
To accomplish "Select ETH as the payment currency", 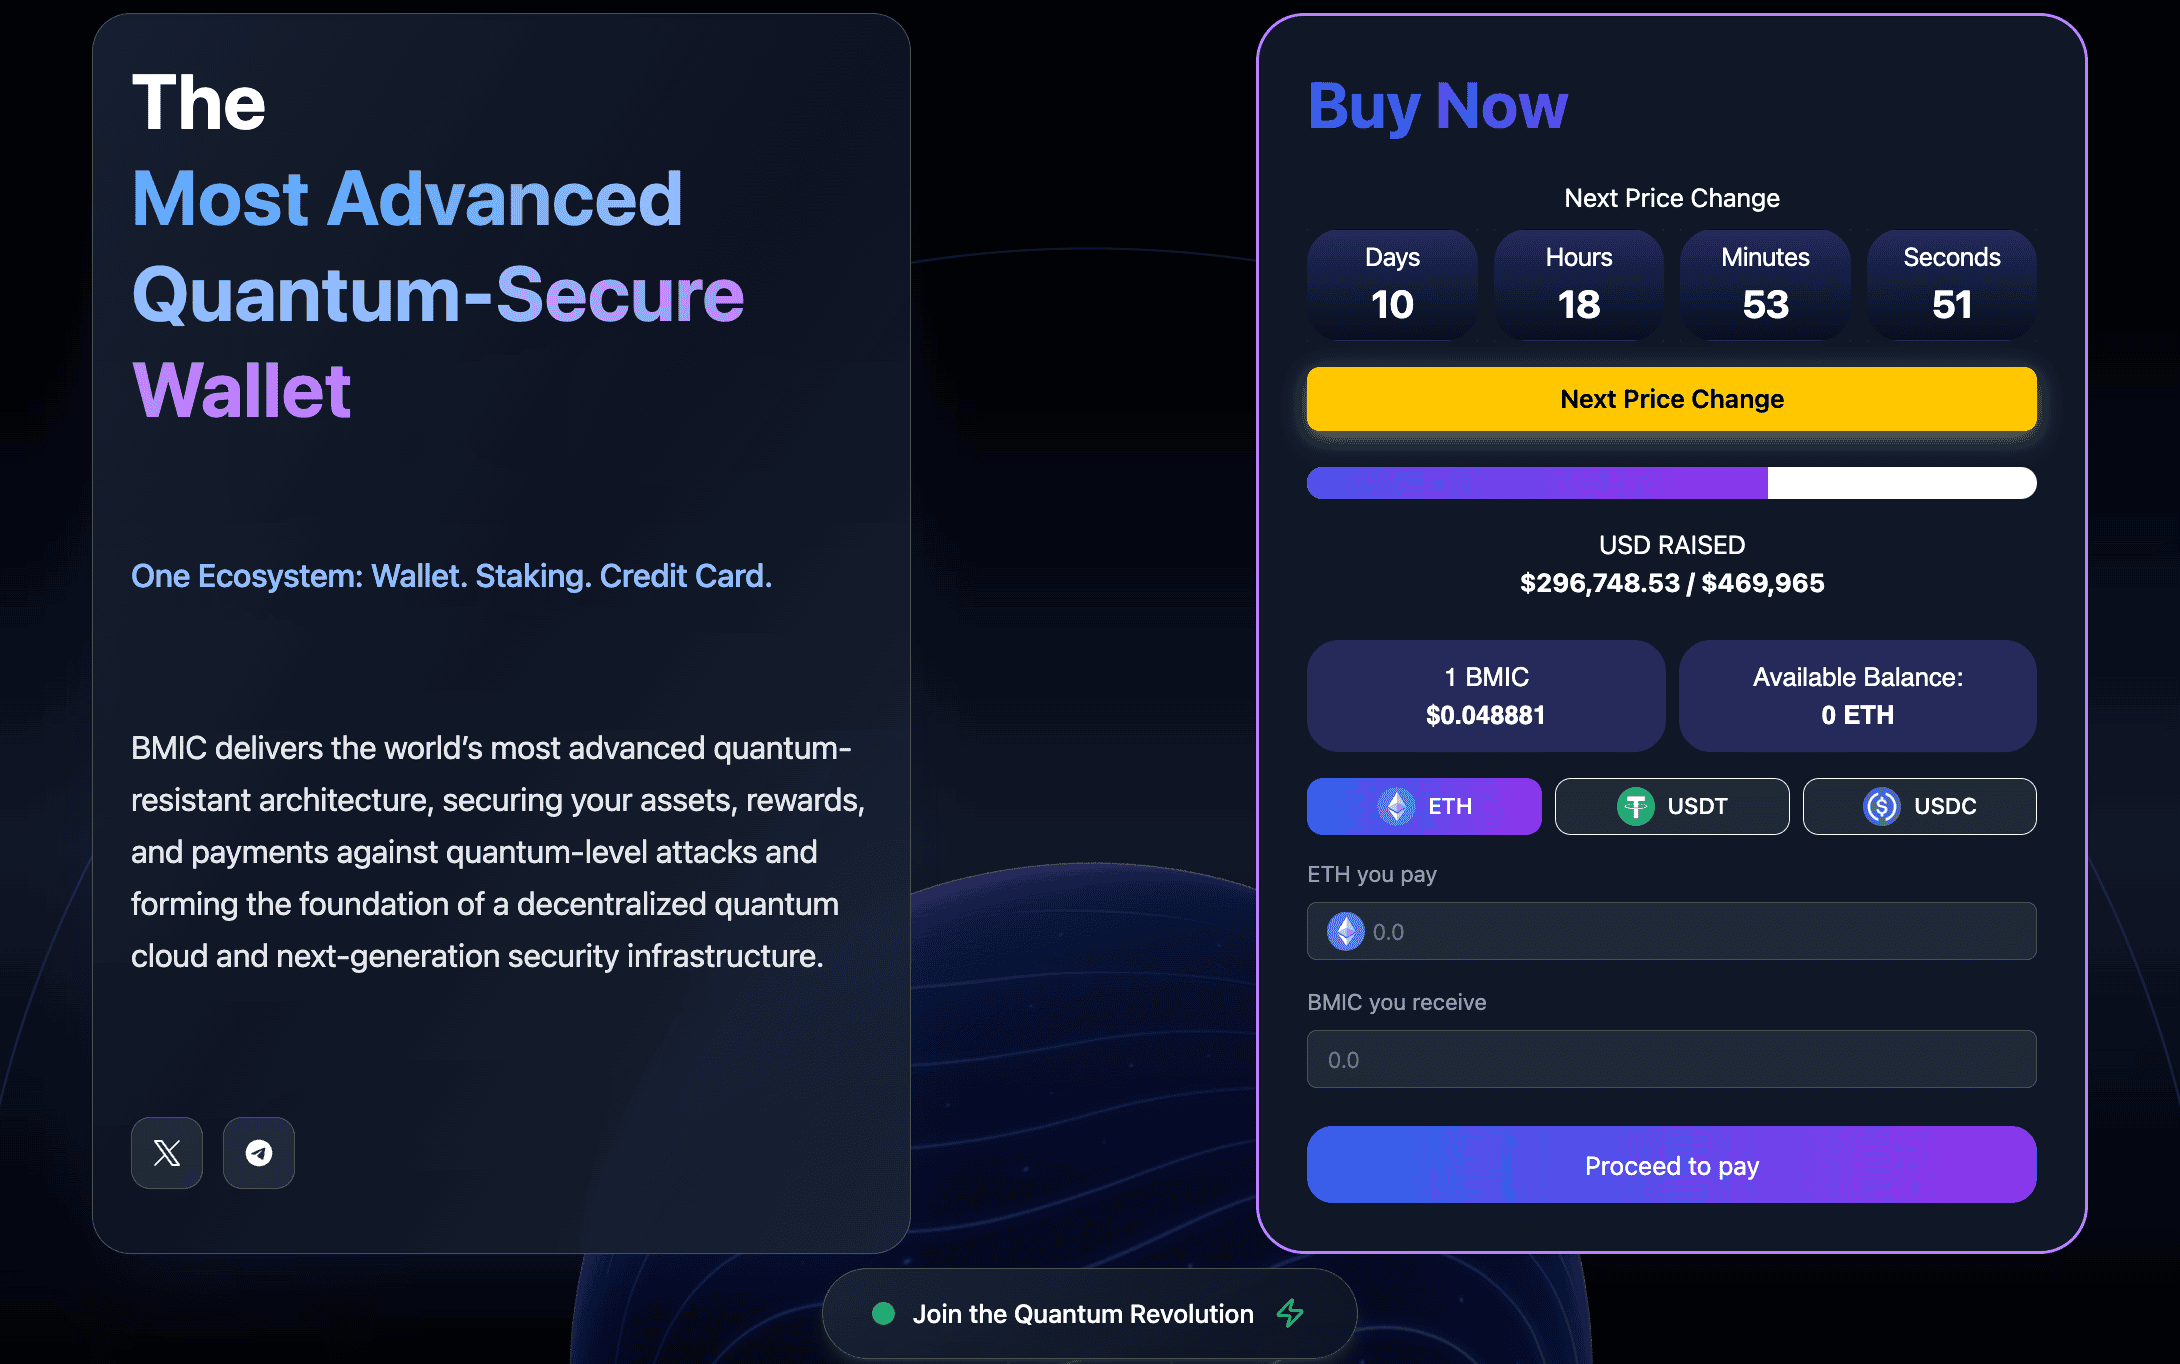I will coord(1424,806).
